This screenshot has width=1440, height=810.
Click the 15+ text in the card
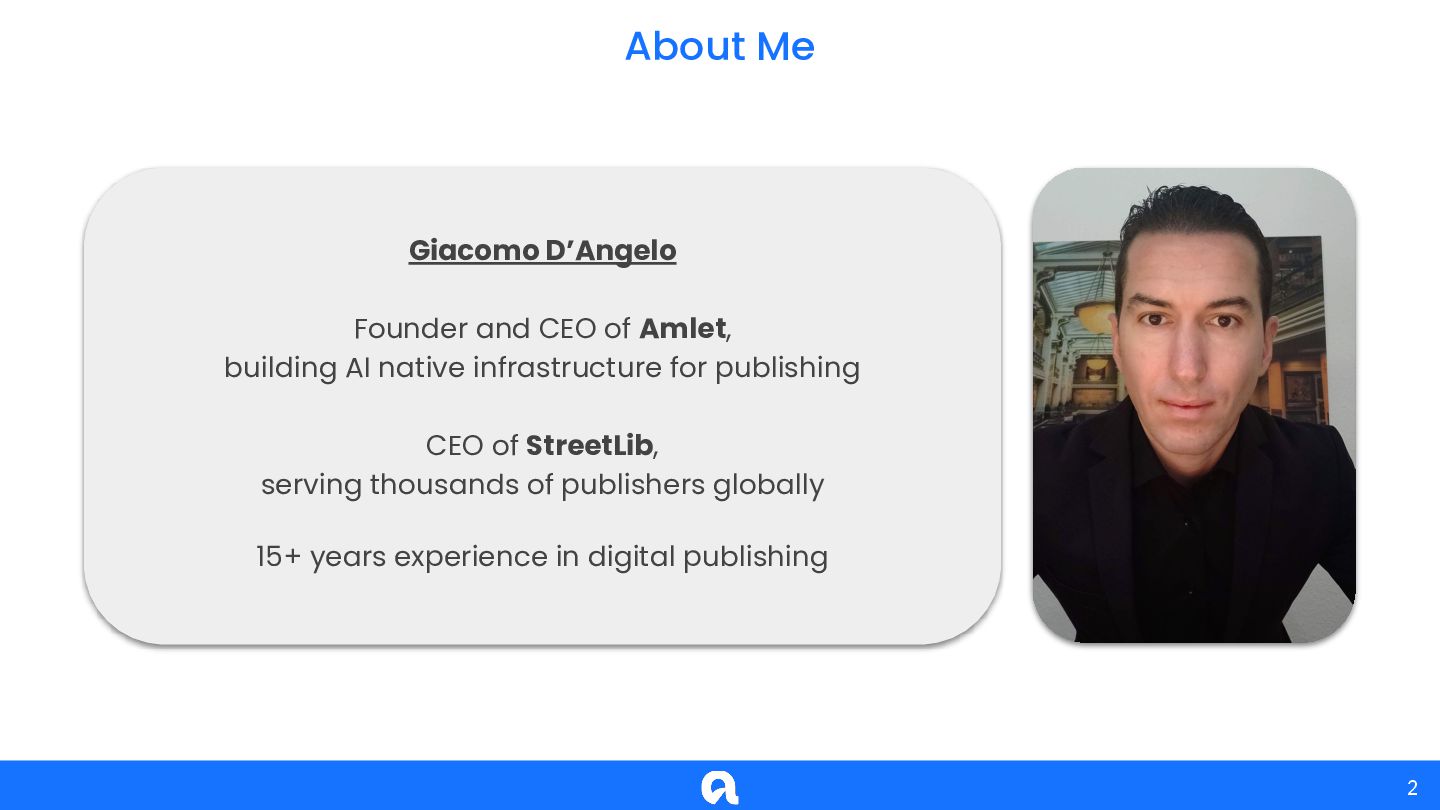point(278,557)
